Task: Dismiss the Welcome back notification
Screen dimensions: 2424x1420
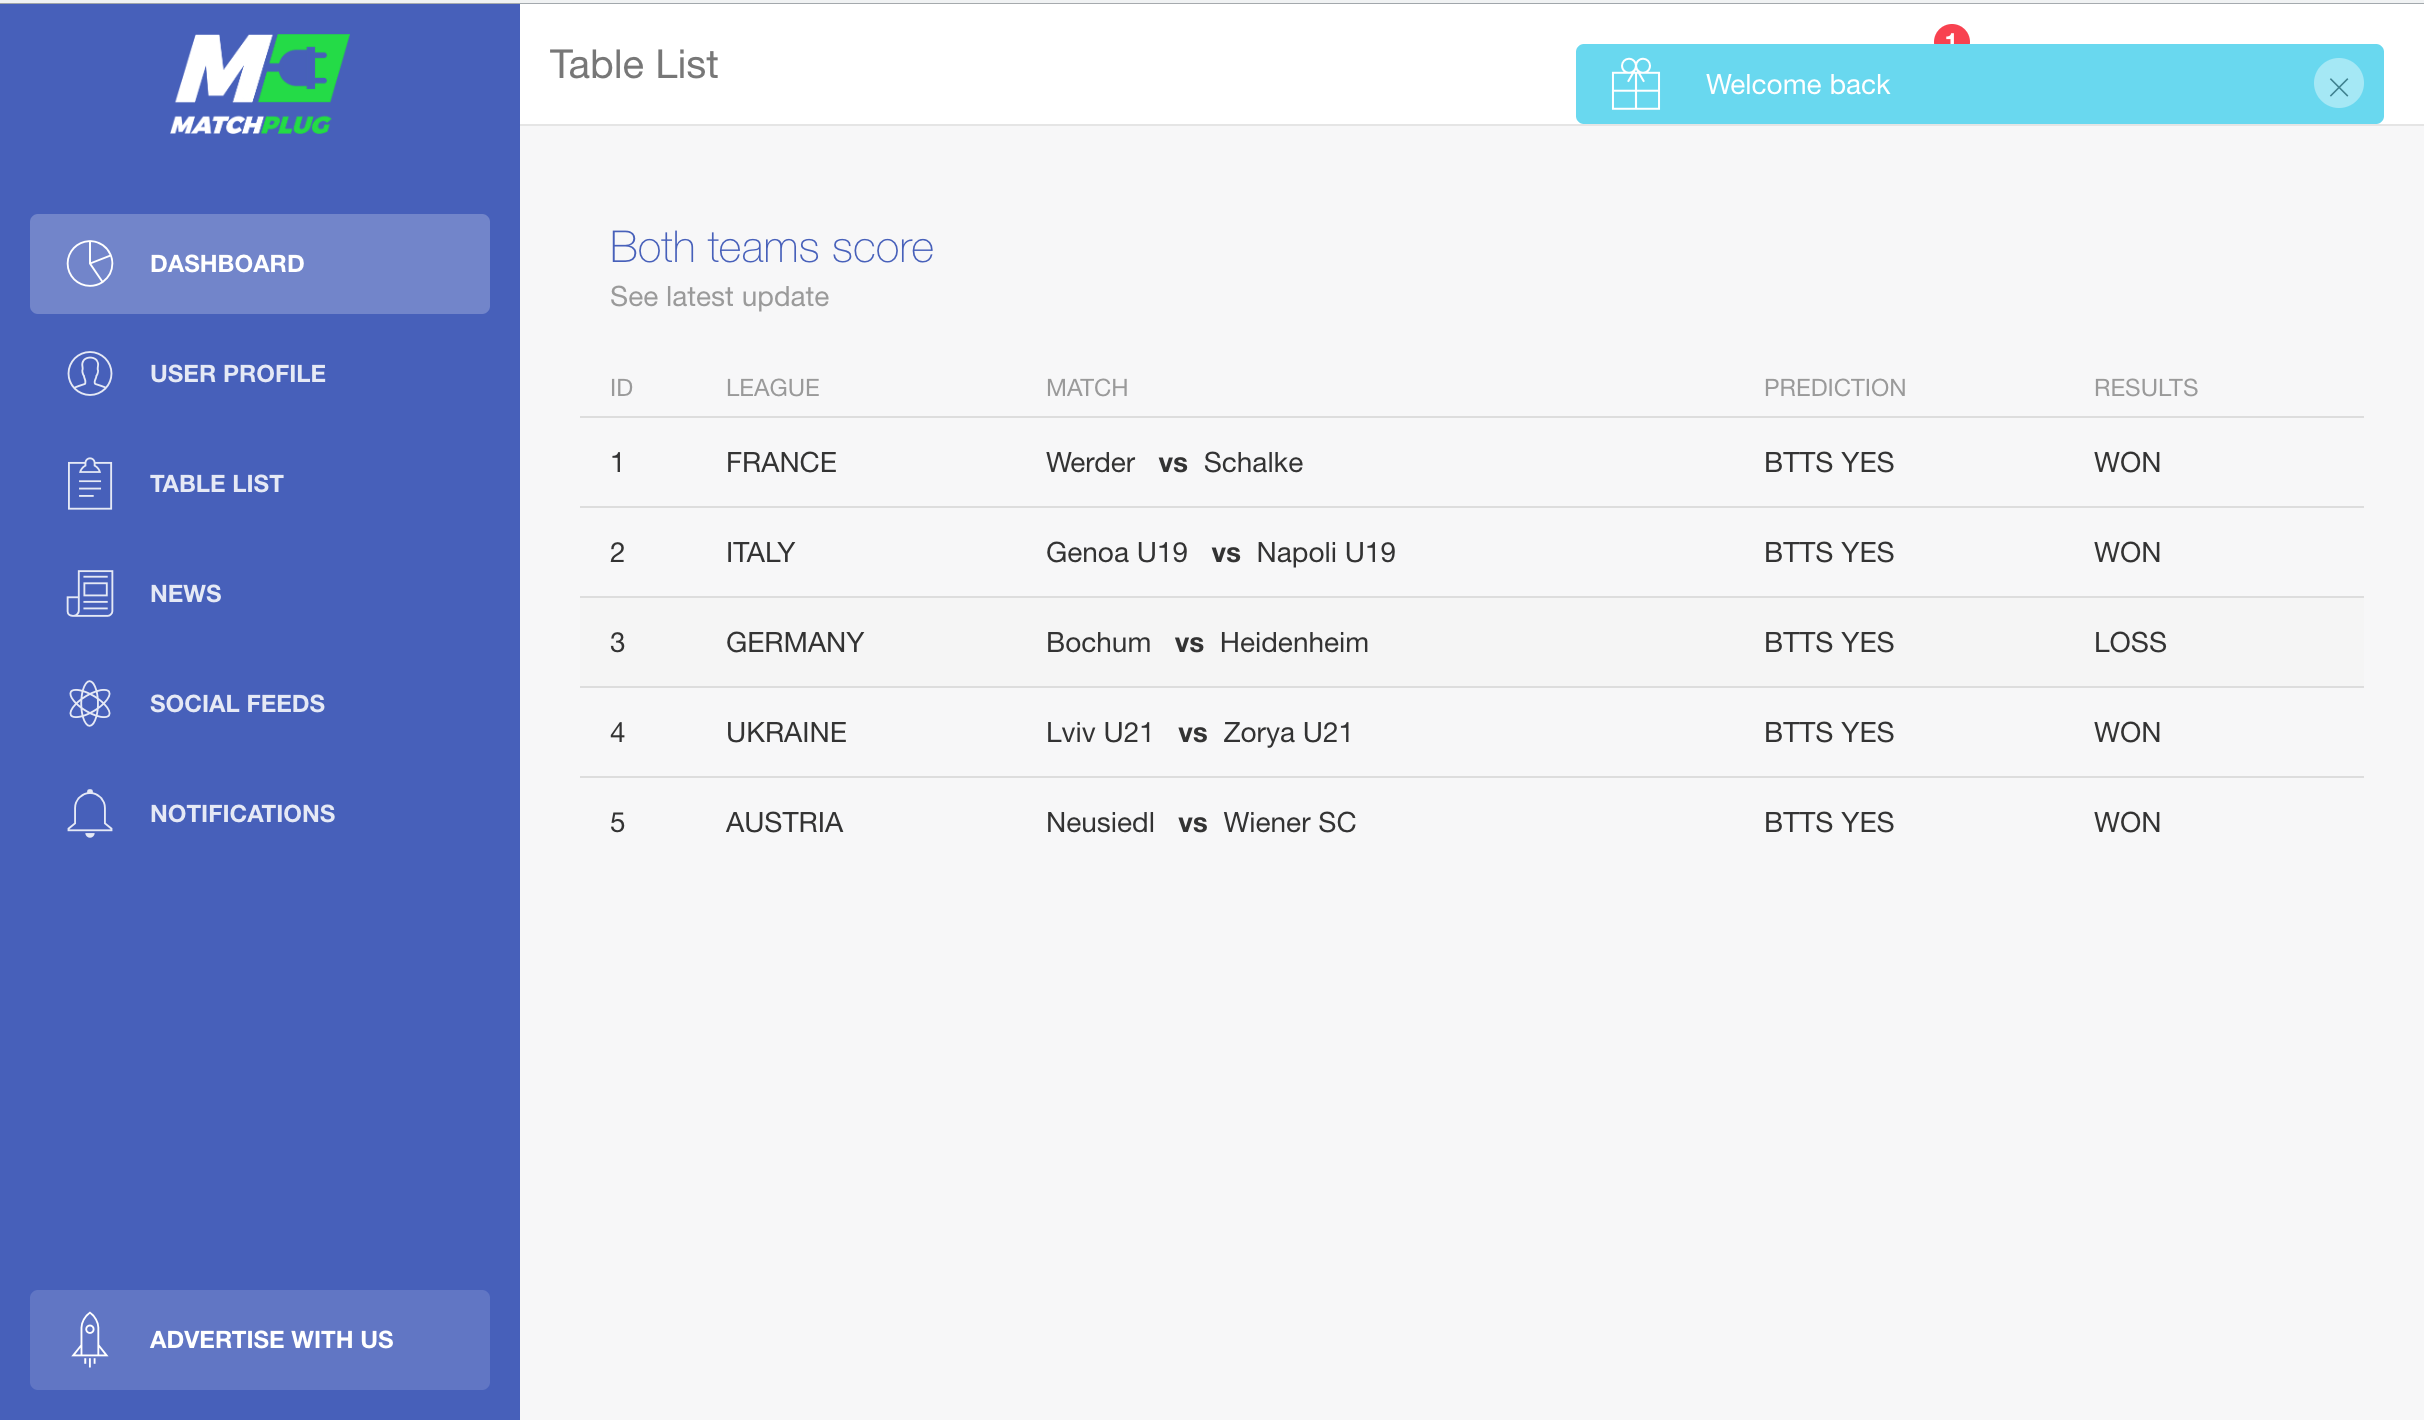Action: 2338,86
